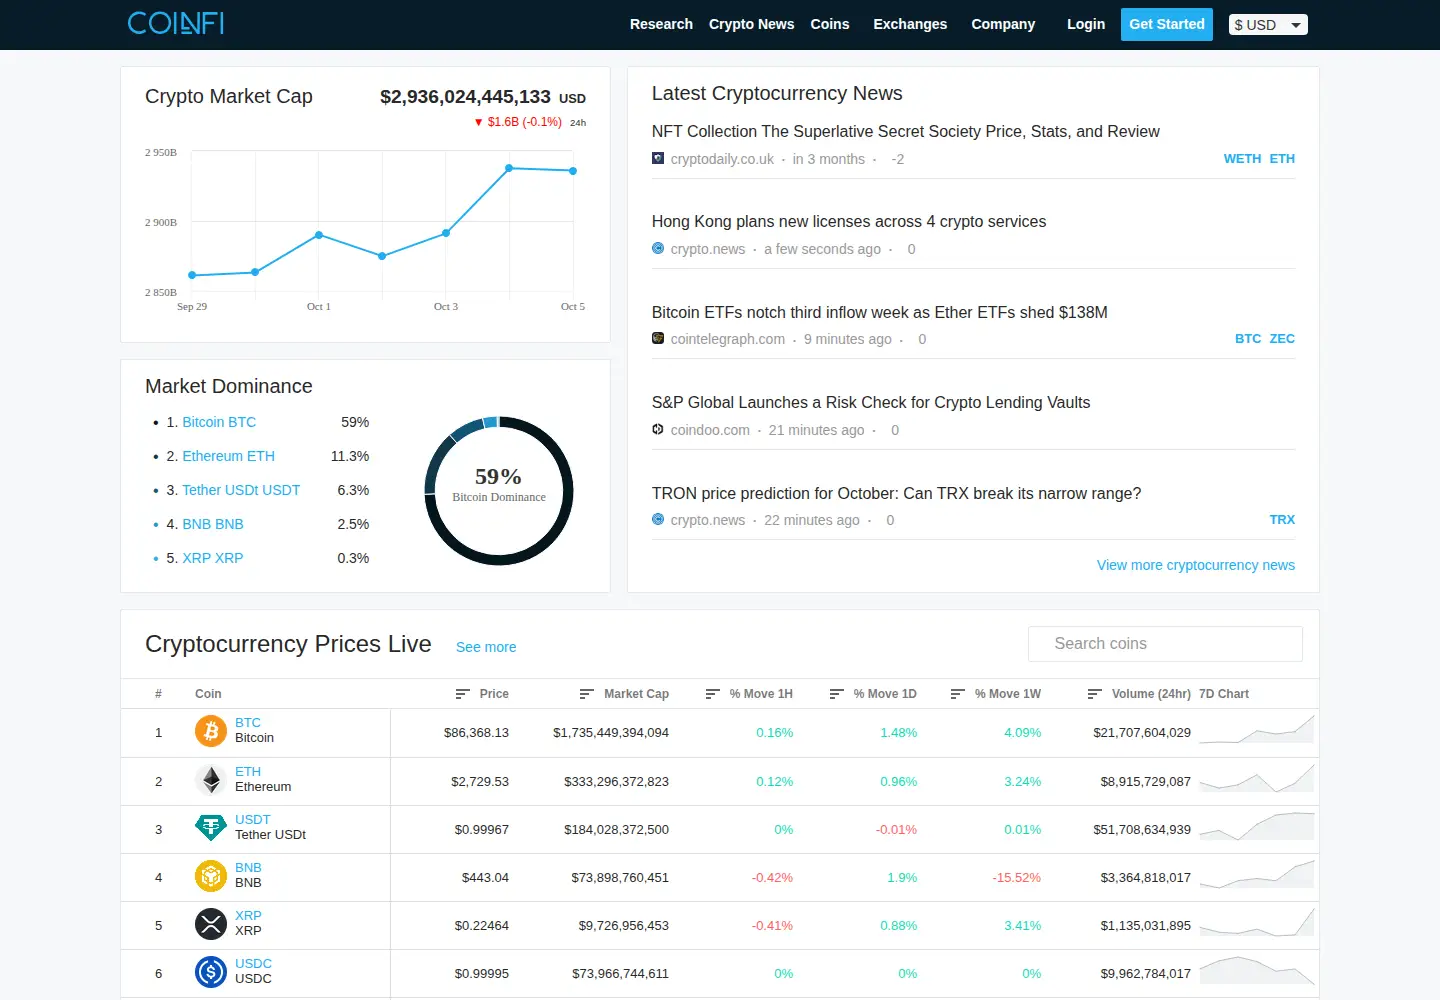Click the BTC news tag
Viewport: 1440px width, 1000px height.
click(1248, 338)
